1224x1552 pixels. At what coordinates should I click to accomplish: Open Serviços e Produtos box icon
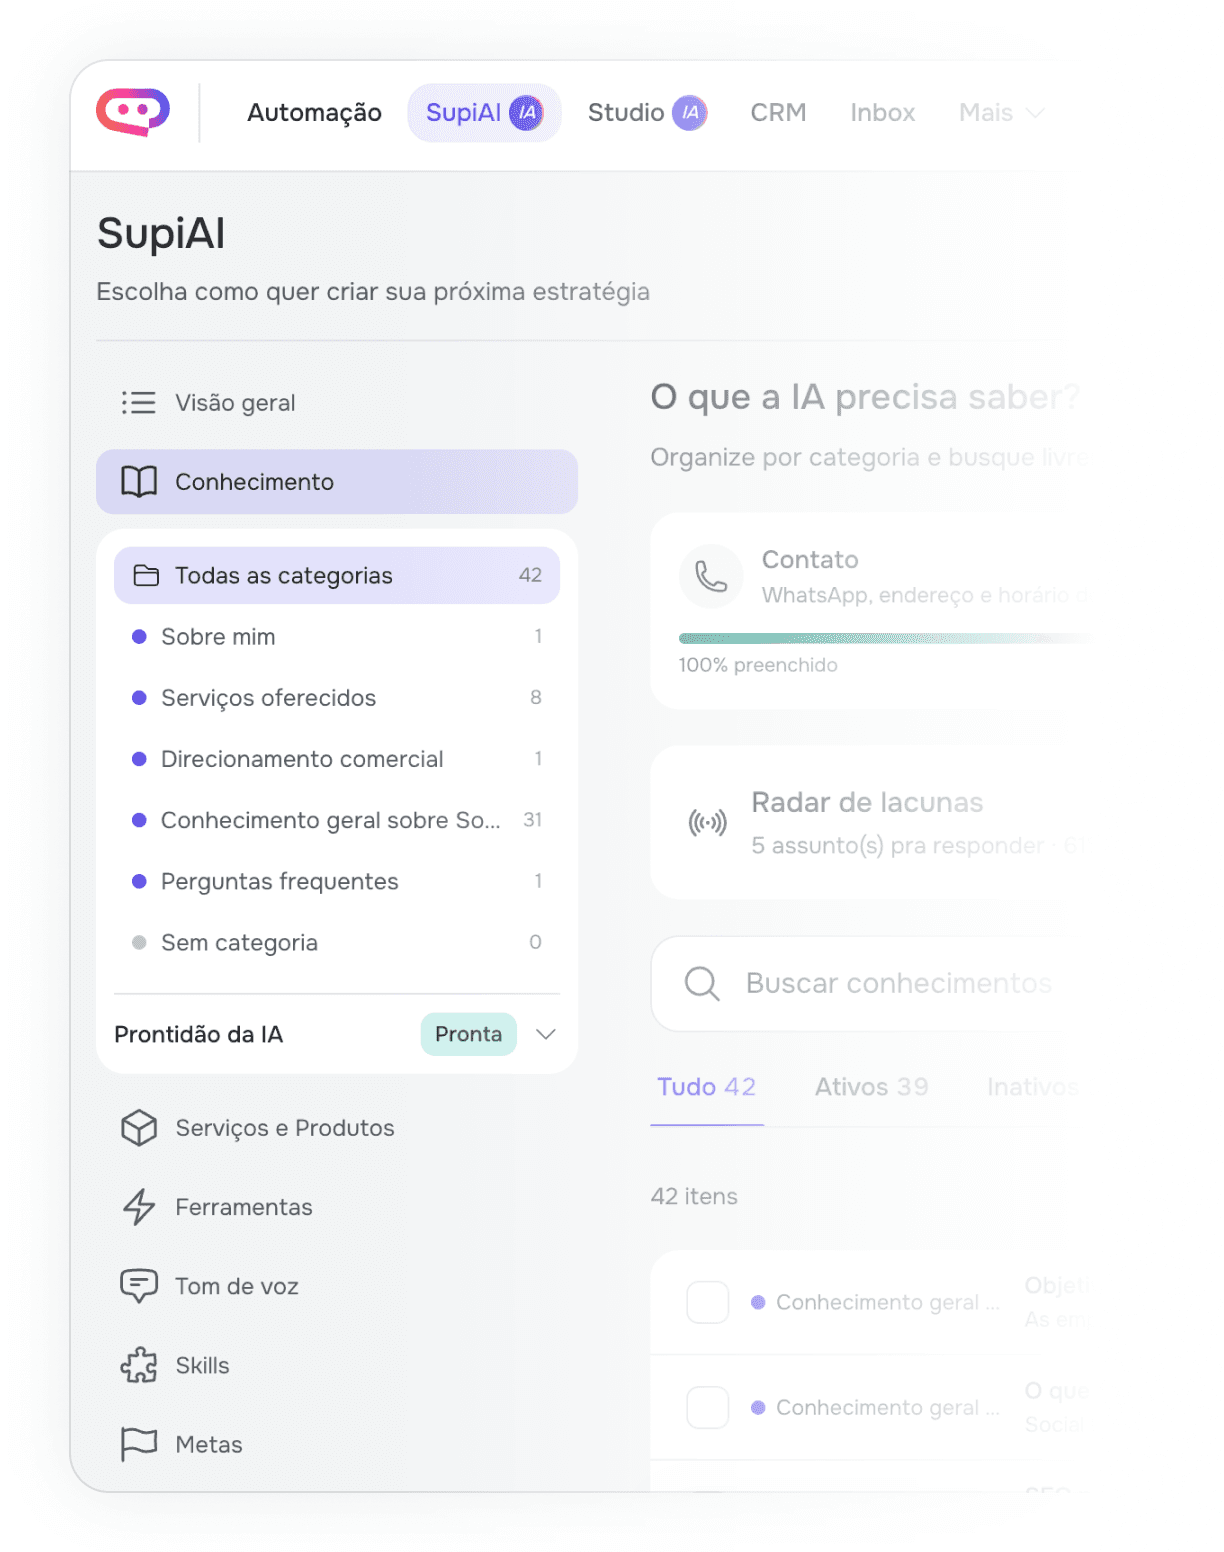[139, 1128]
